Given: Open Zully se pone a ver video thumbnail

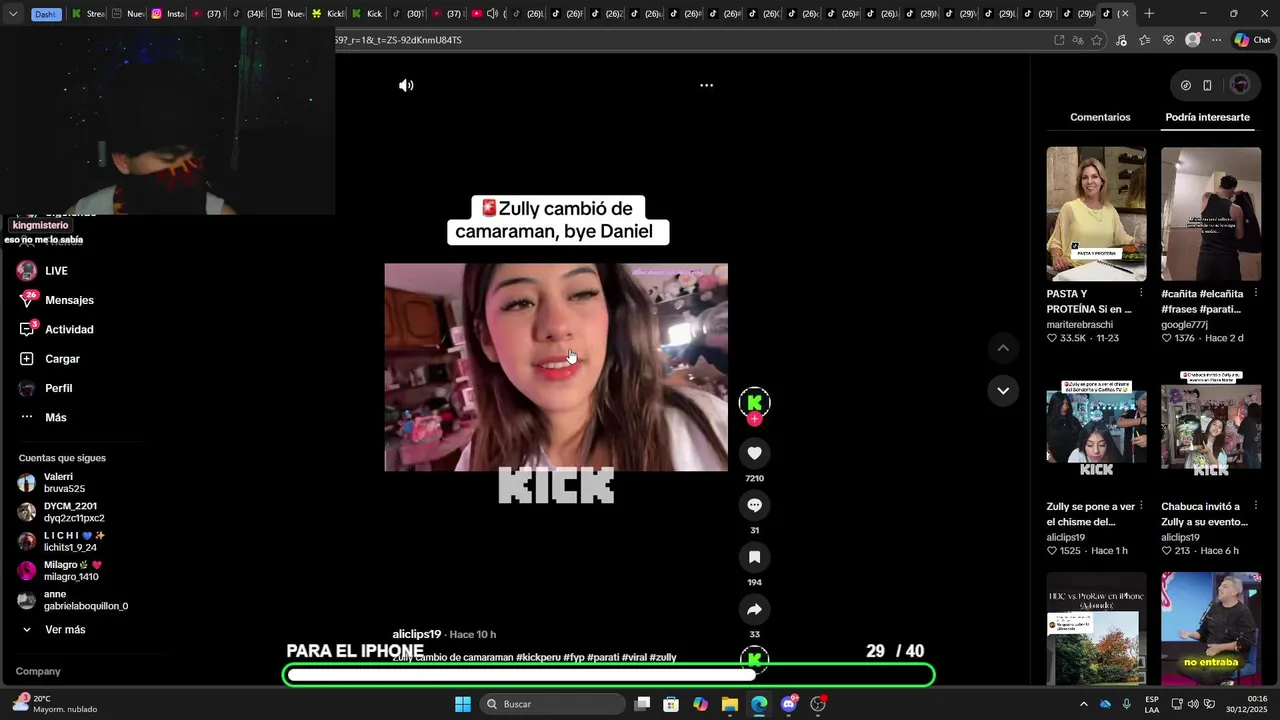Looking at the screenshot, I should click(1096, 426).
